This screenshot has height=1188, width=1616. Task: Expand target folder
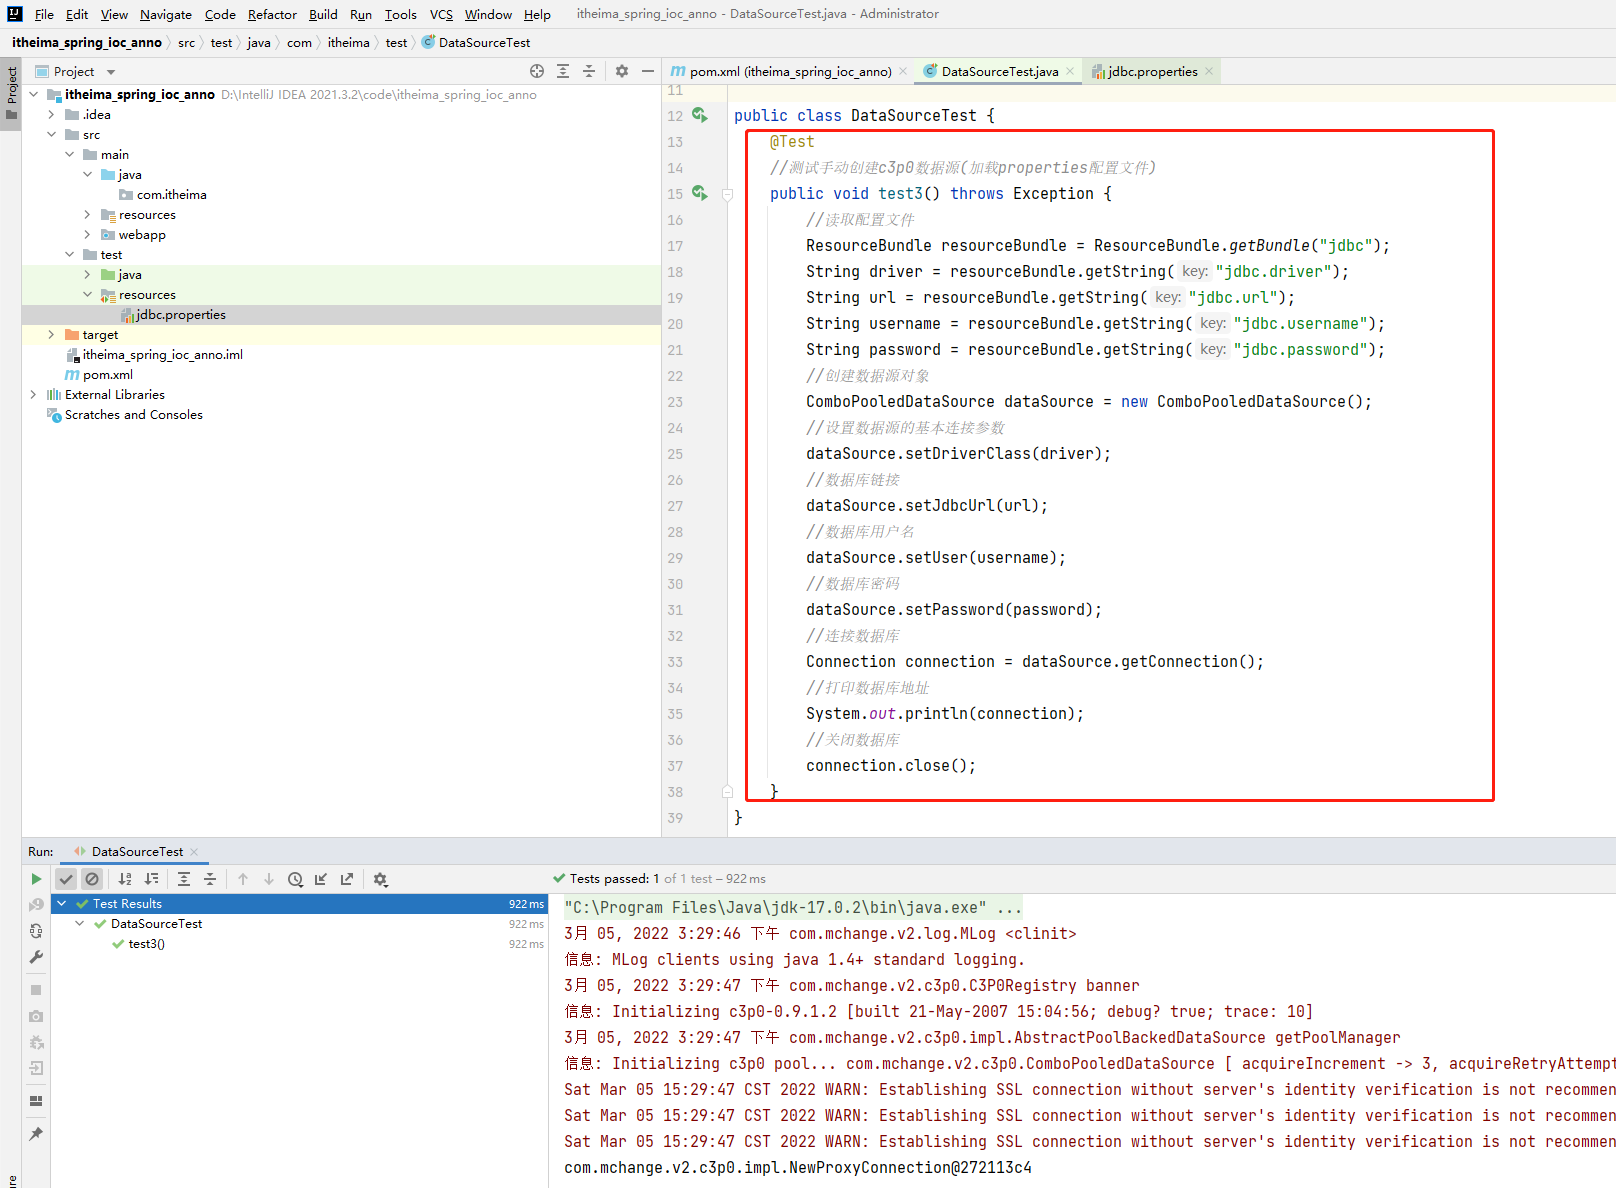[52, 334]
